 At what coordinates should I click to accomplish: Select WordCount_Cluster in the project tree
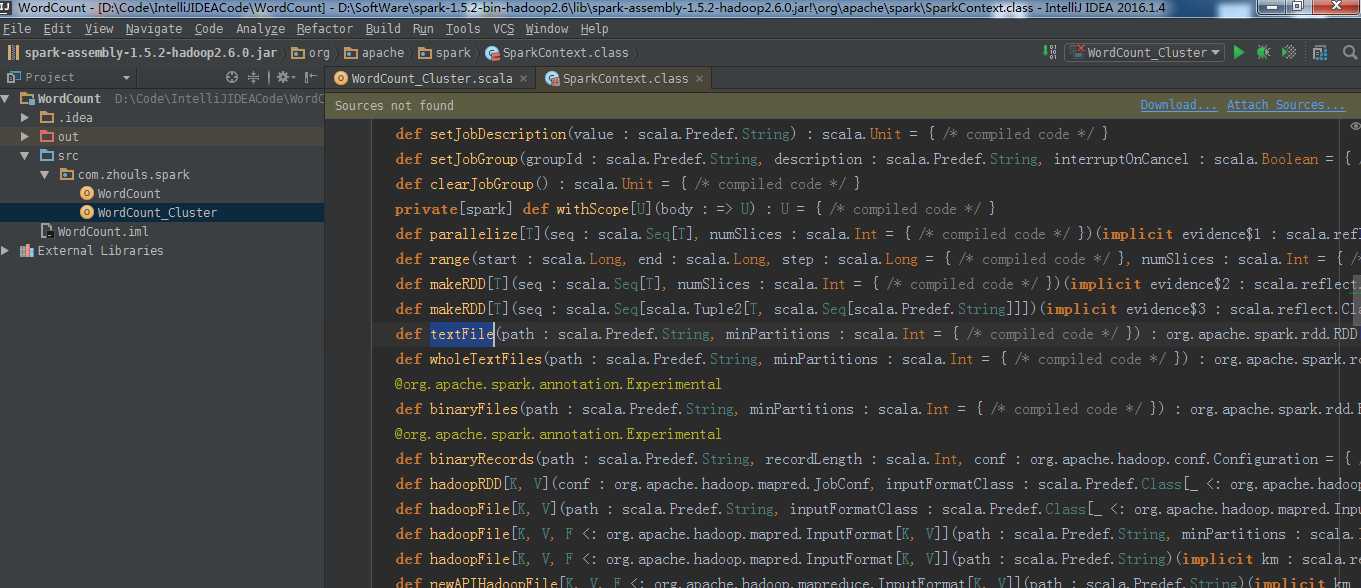[x=157, y=212]
